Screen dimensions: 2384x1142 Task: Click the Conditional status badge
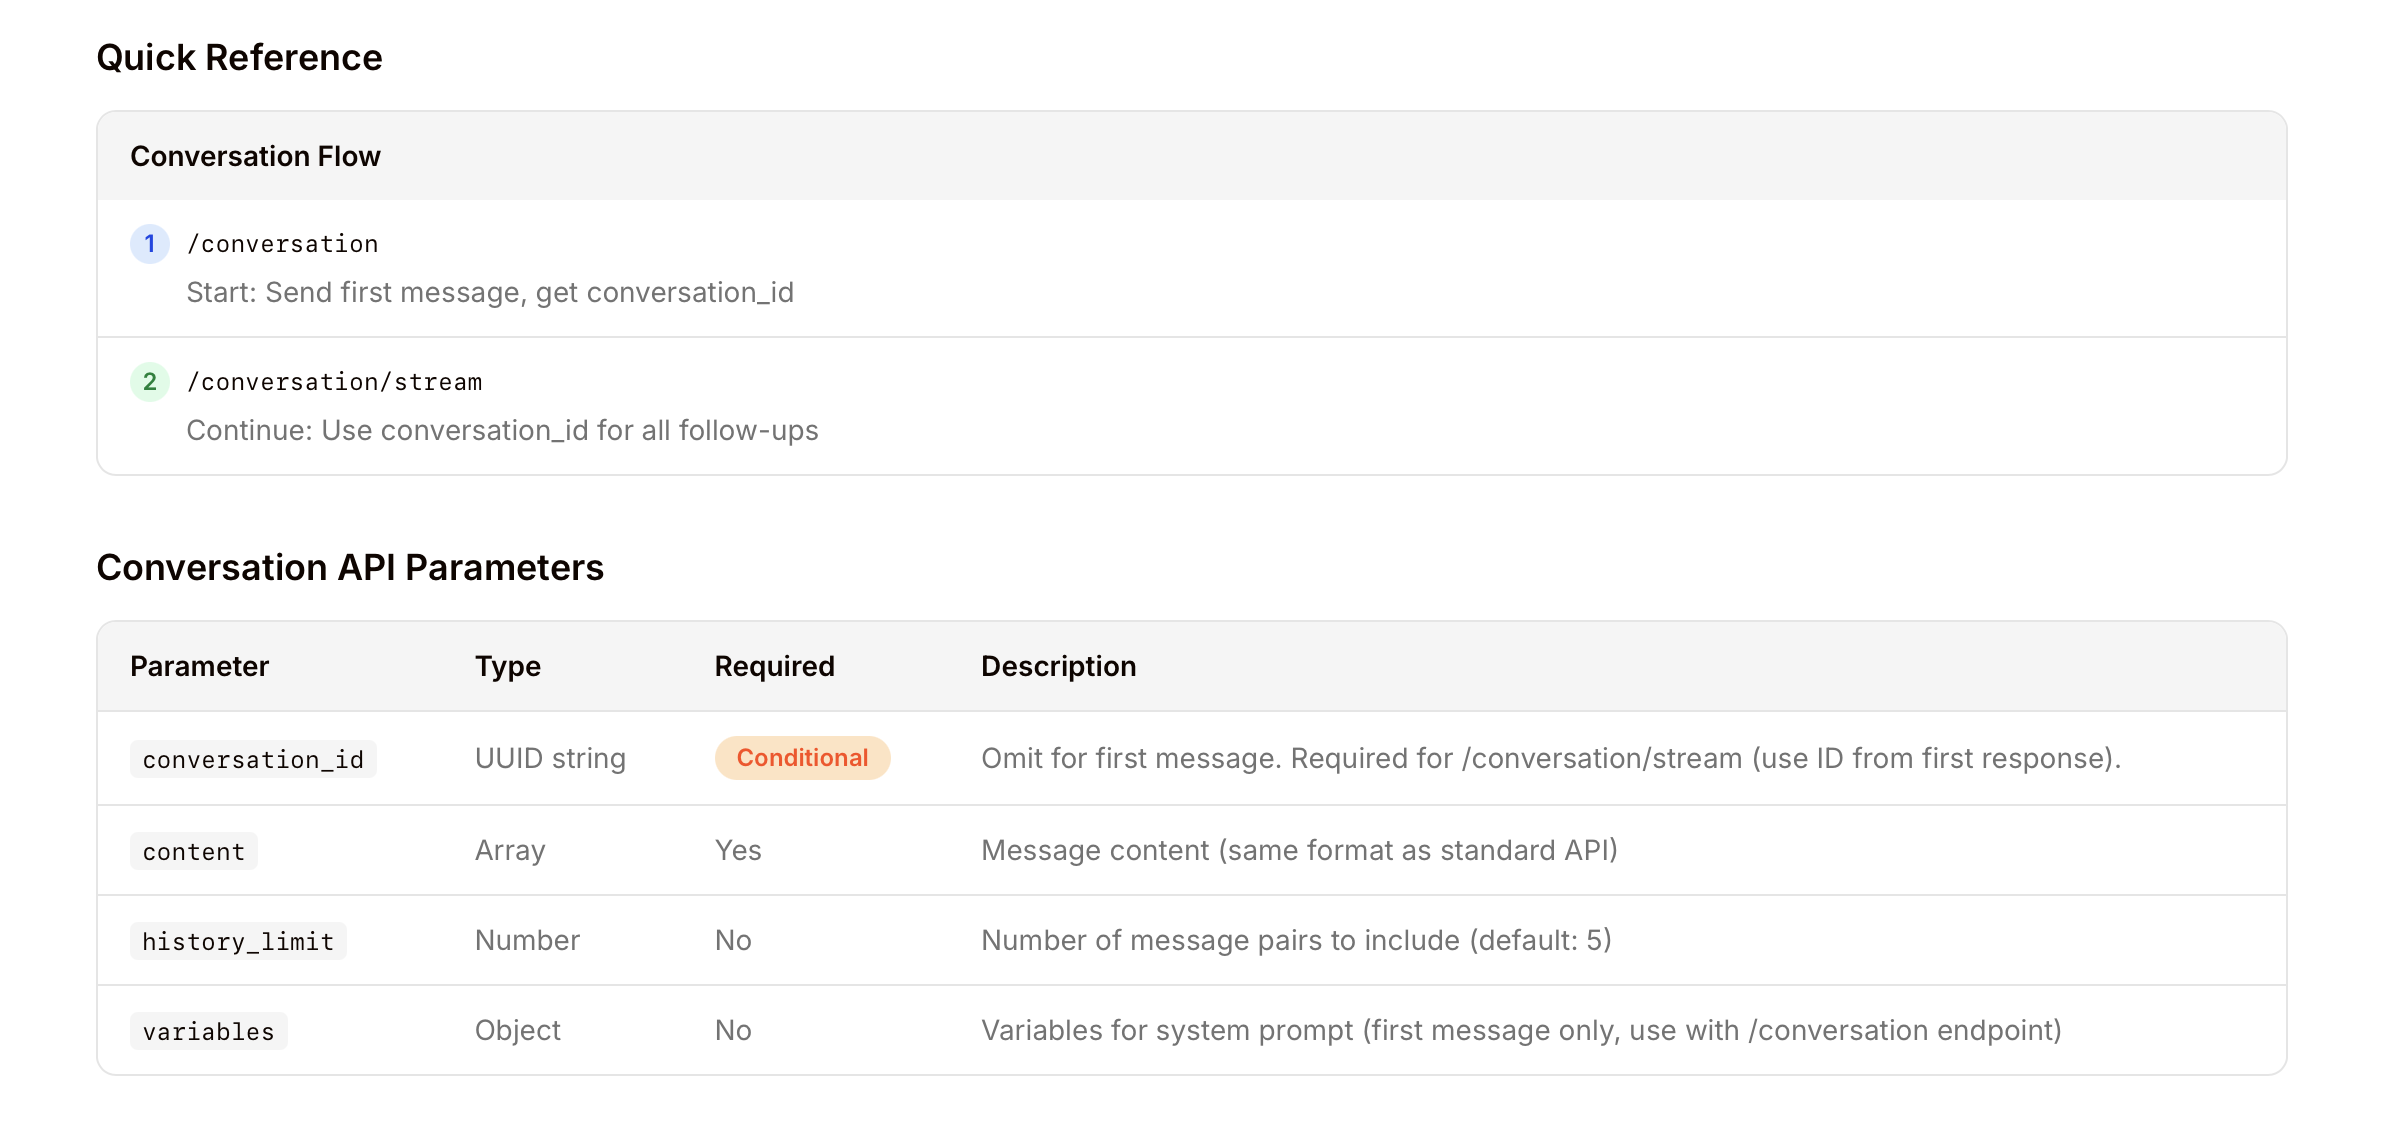[x=801, y=758]
